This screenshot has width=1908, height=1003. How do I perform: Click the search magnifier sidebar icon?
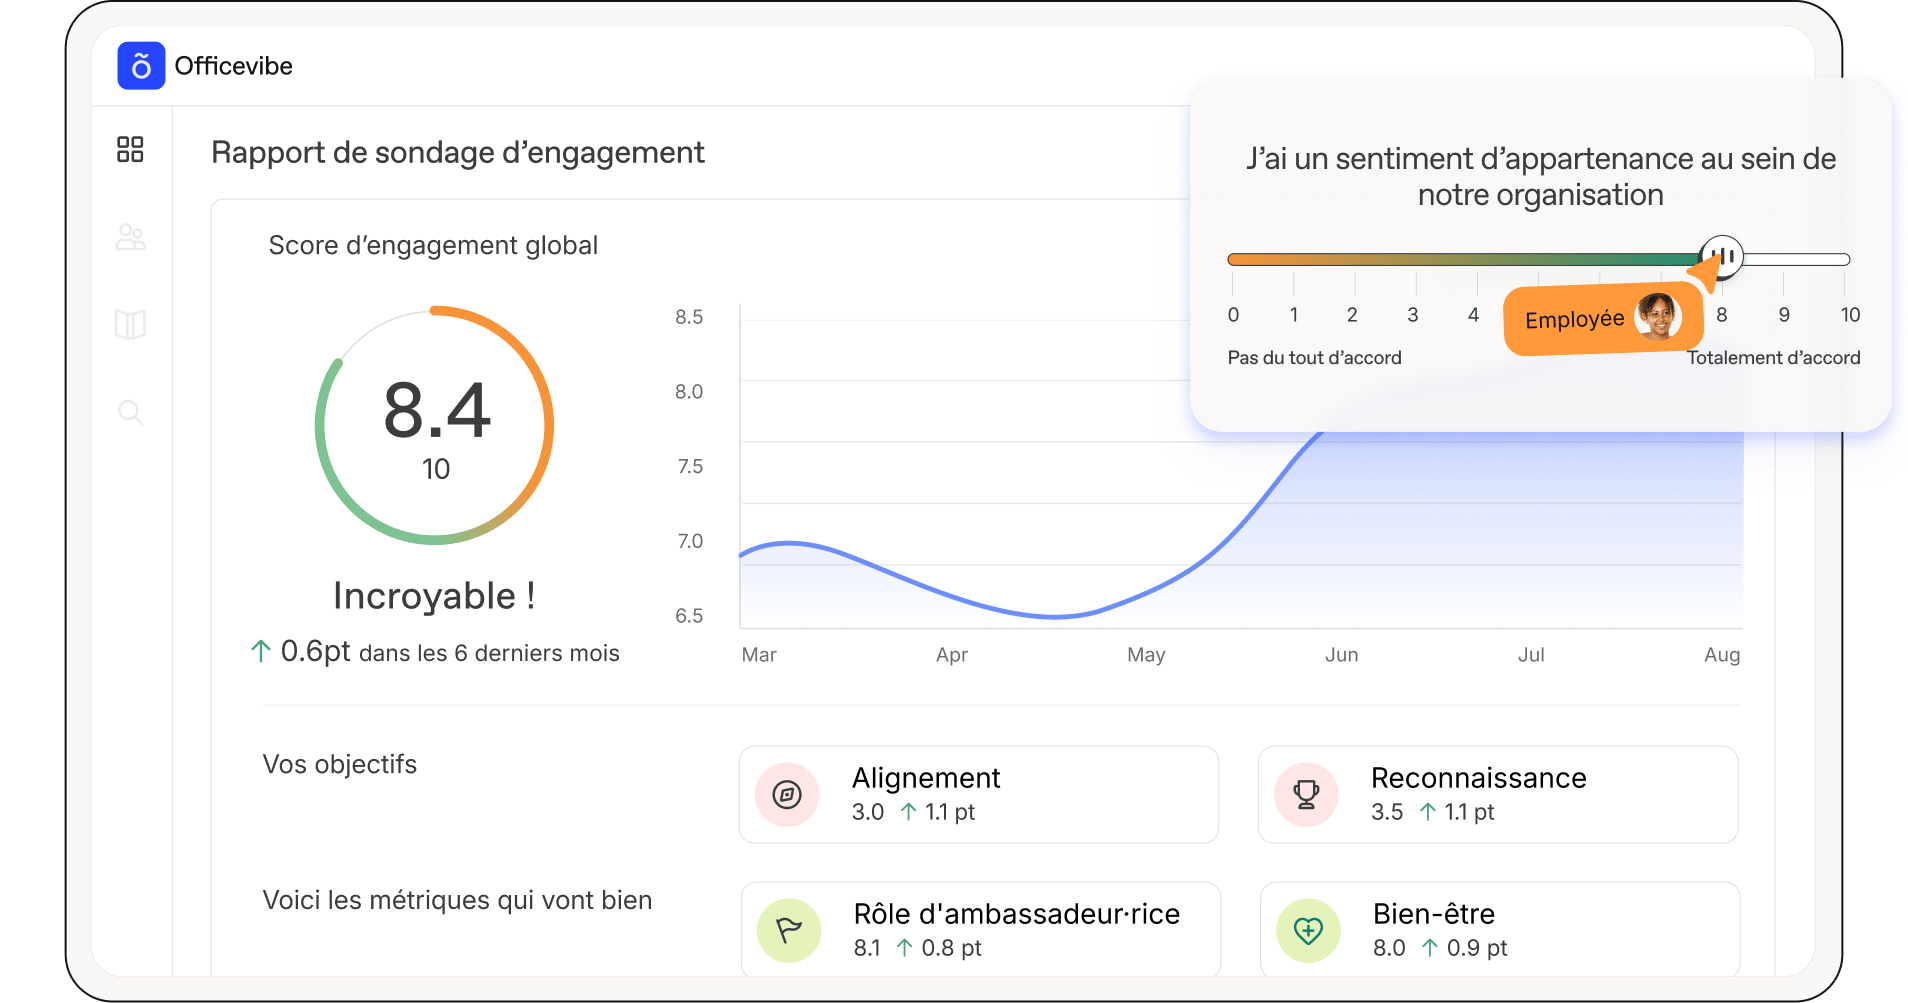click(x=130, y=412)
